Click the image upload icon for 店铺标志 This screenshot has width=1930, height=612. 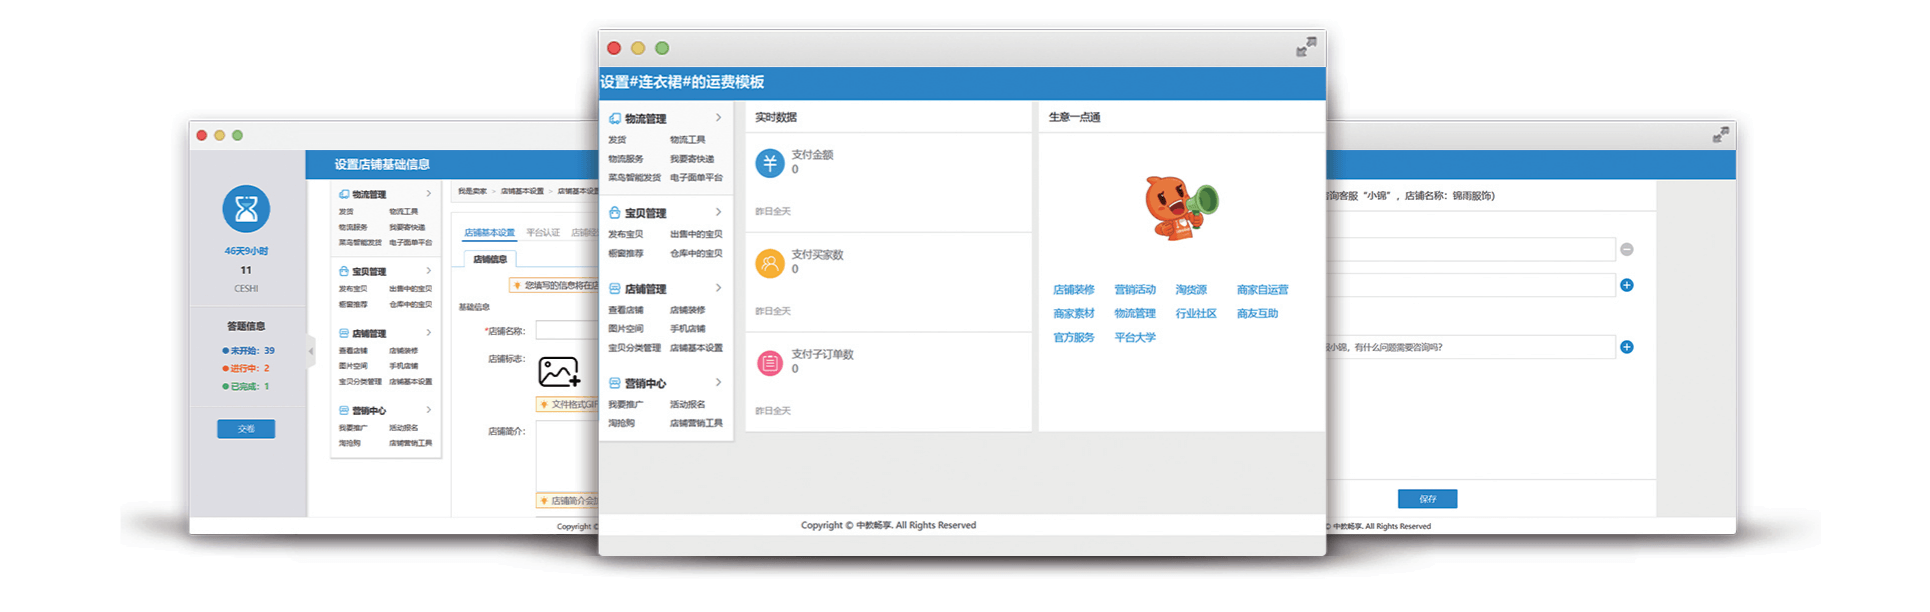click(x=559, y=372)
